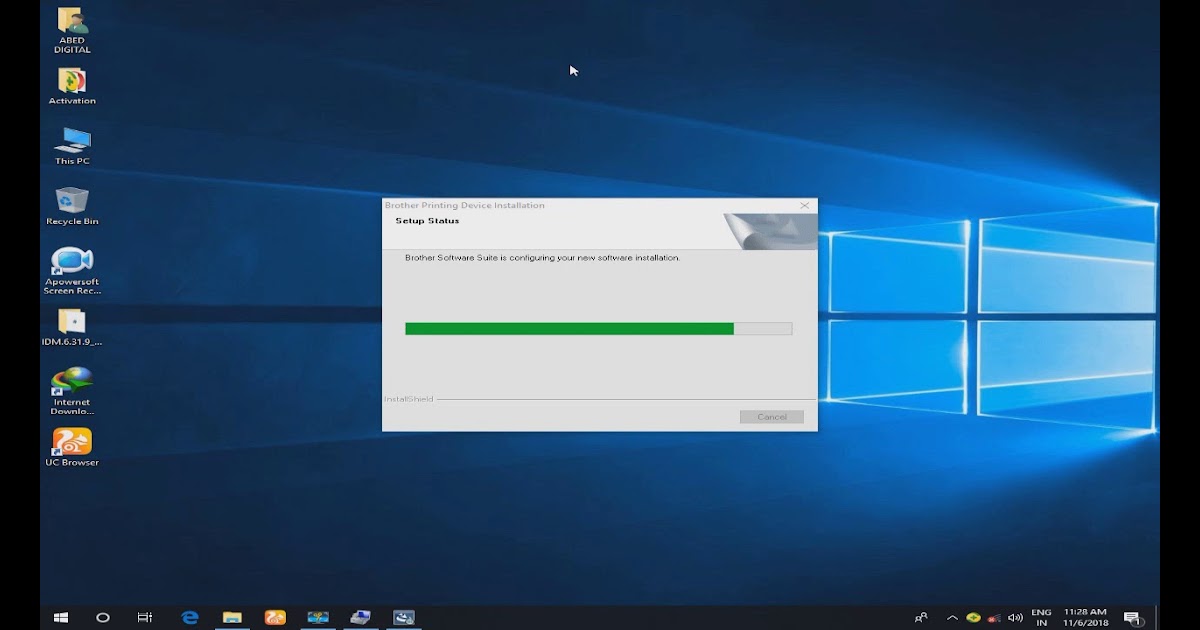Screen dimensions: 1200x630
Task: Select the IDM.6.31.9 folder icon
Action: 72,327
